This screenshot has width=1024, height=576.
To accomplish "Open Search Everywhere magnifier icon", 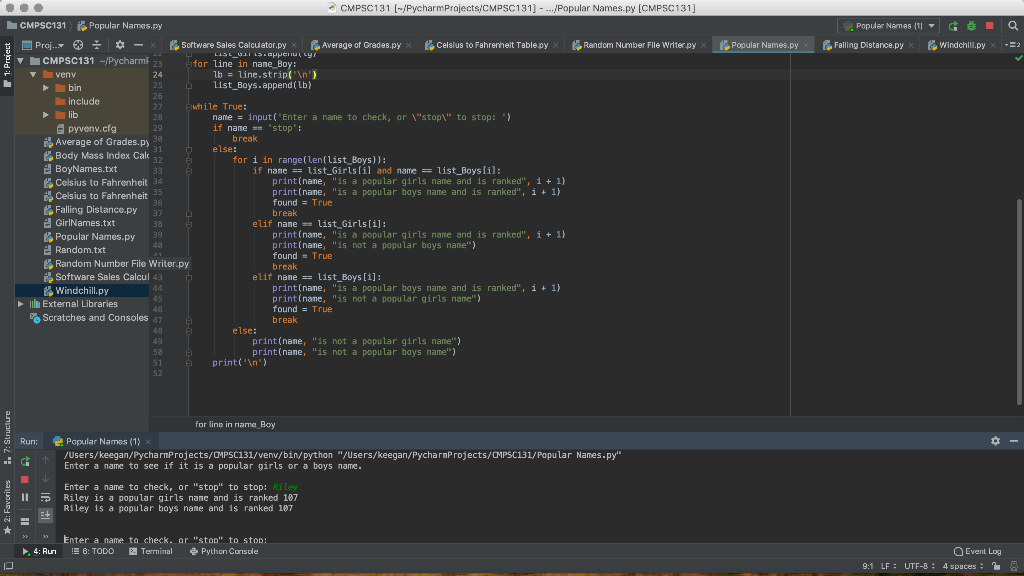I will (1013, 26).
